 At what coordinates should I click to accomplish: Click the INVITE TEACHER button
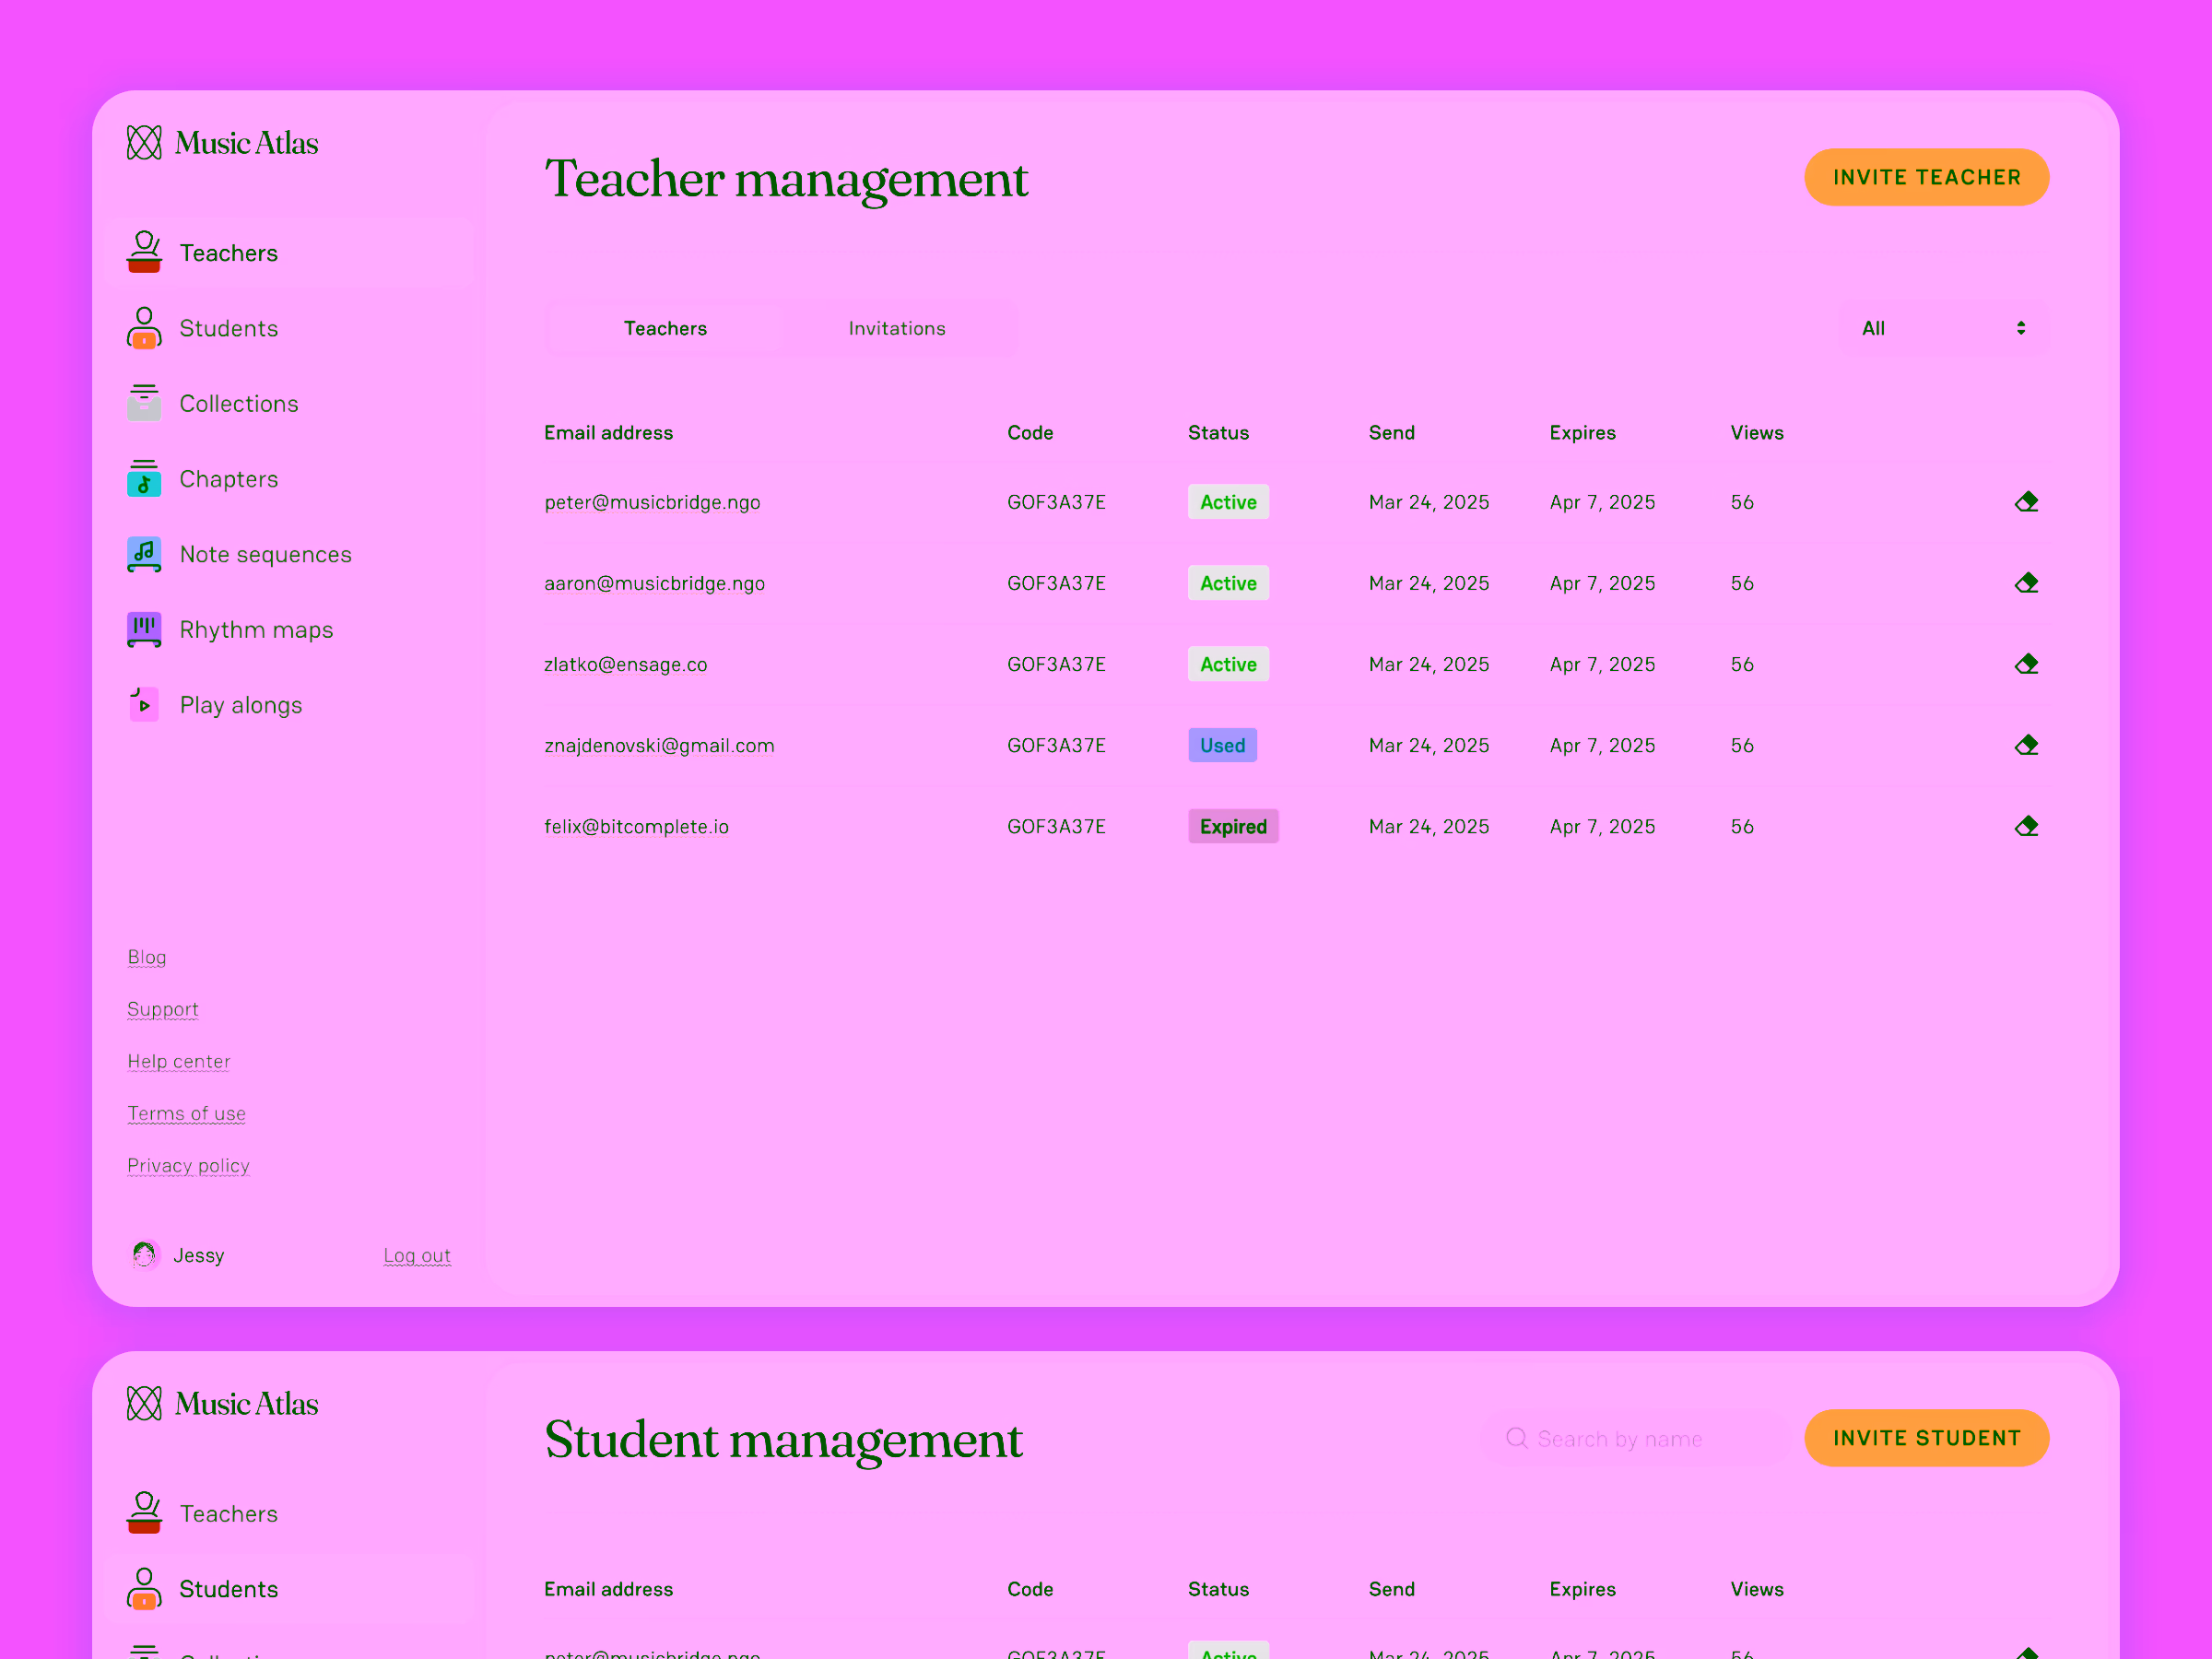click(x=1926, y=176)
